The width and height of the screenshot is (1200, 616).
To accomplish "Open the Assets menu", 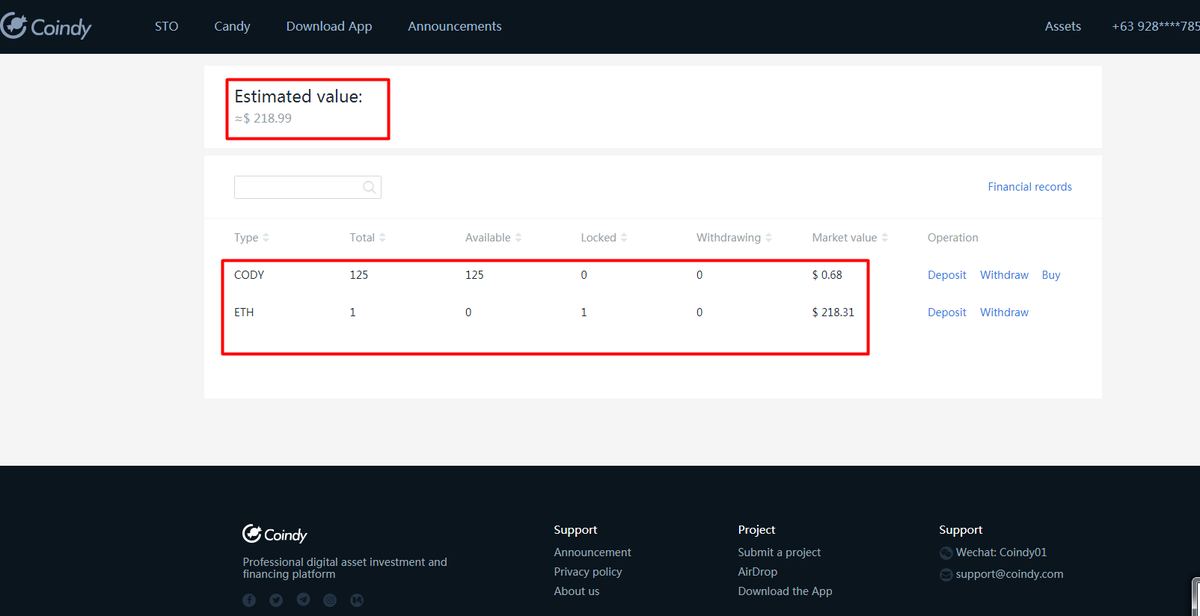I will point(1063,26).
